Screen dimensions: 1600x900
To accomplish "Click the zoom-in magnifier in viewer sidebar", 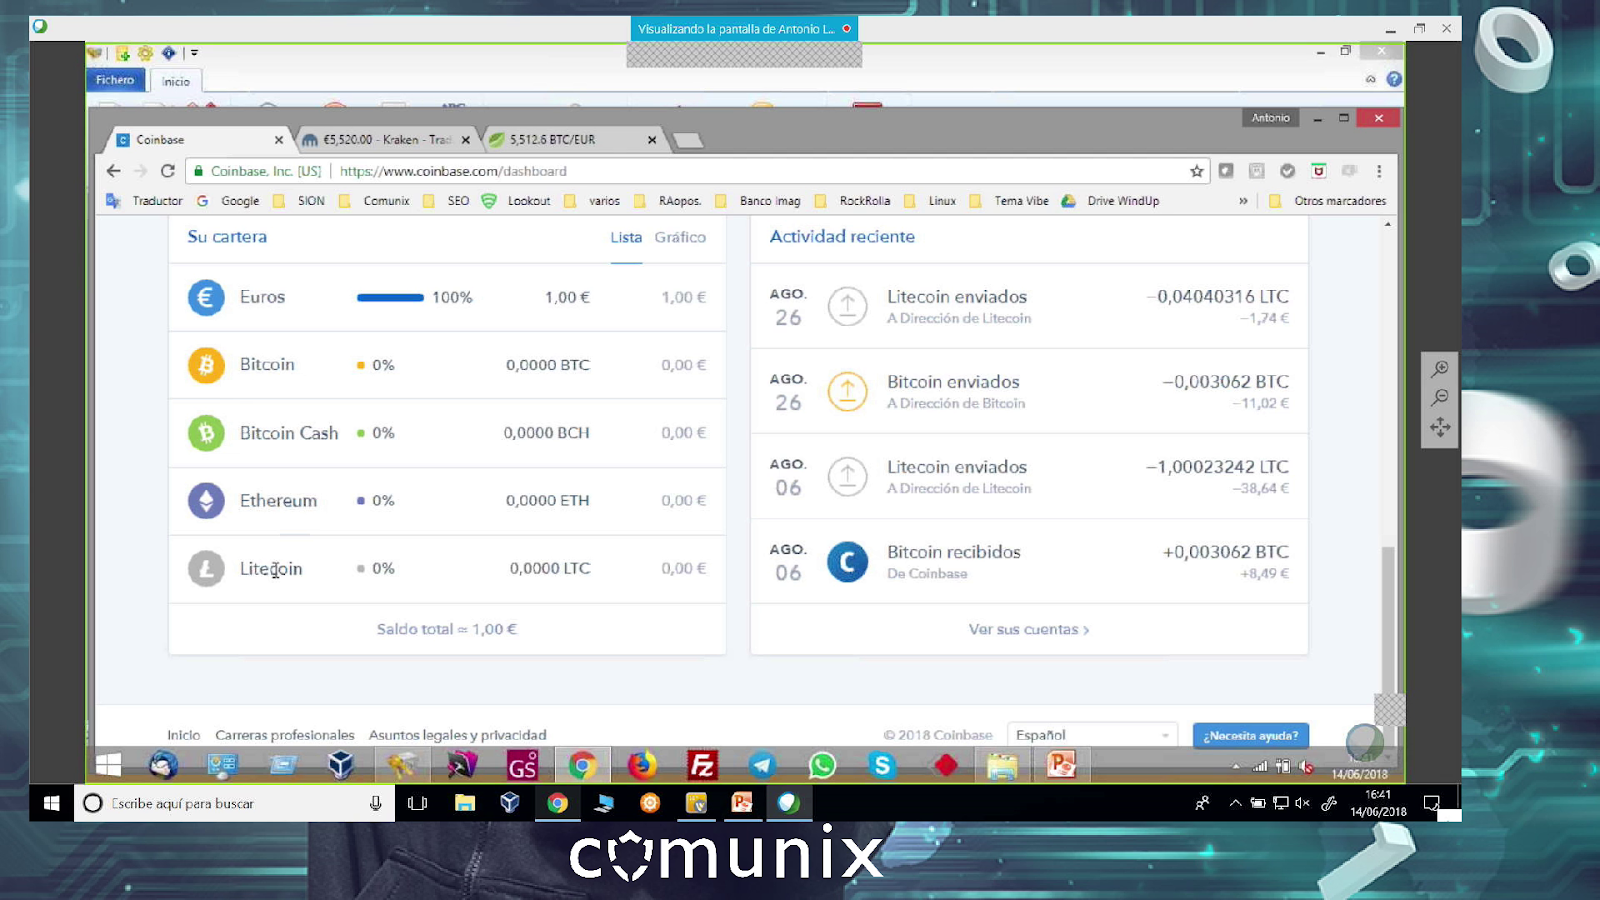I will tap(1440, 369).
